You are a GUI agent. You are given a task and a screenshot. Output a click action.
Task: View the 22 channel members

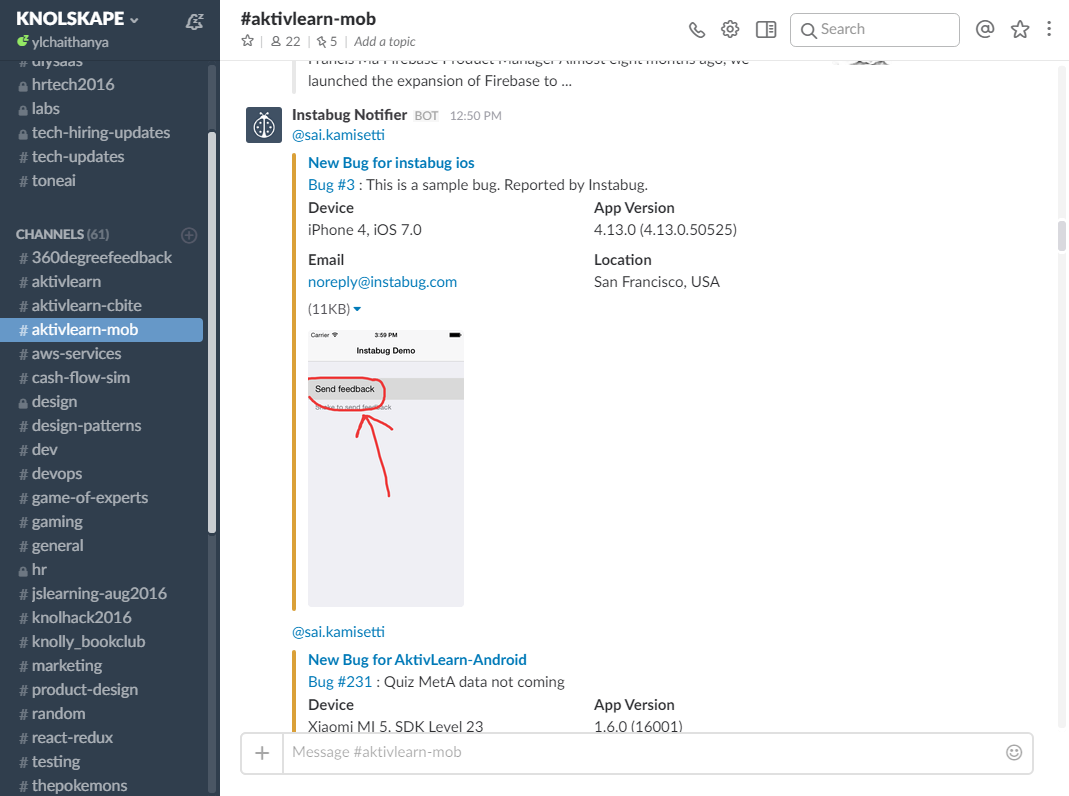286,42
